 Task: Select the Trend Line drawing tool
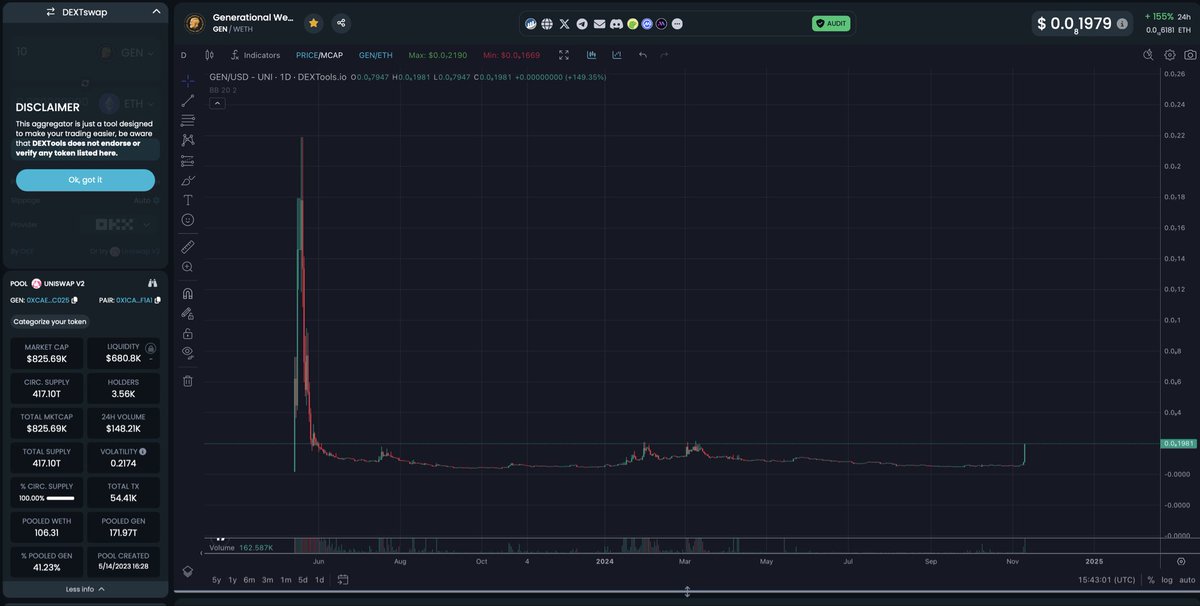point(187,99)
